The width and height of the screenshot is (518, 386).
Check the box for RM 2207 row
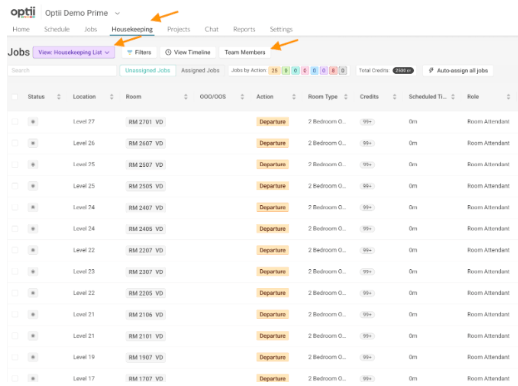pos(15,250)
